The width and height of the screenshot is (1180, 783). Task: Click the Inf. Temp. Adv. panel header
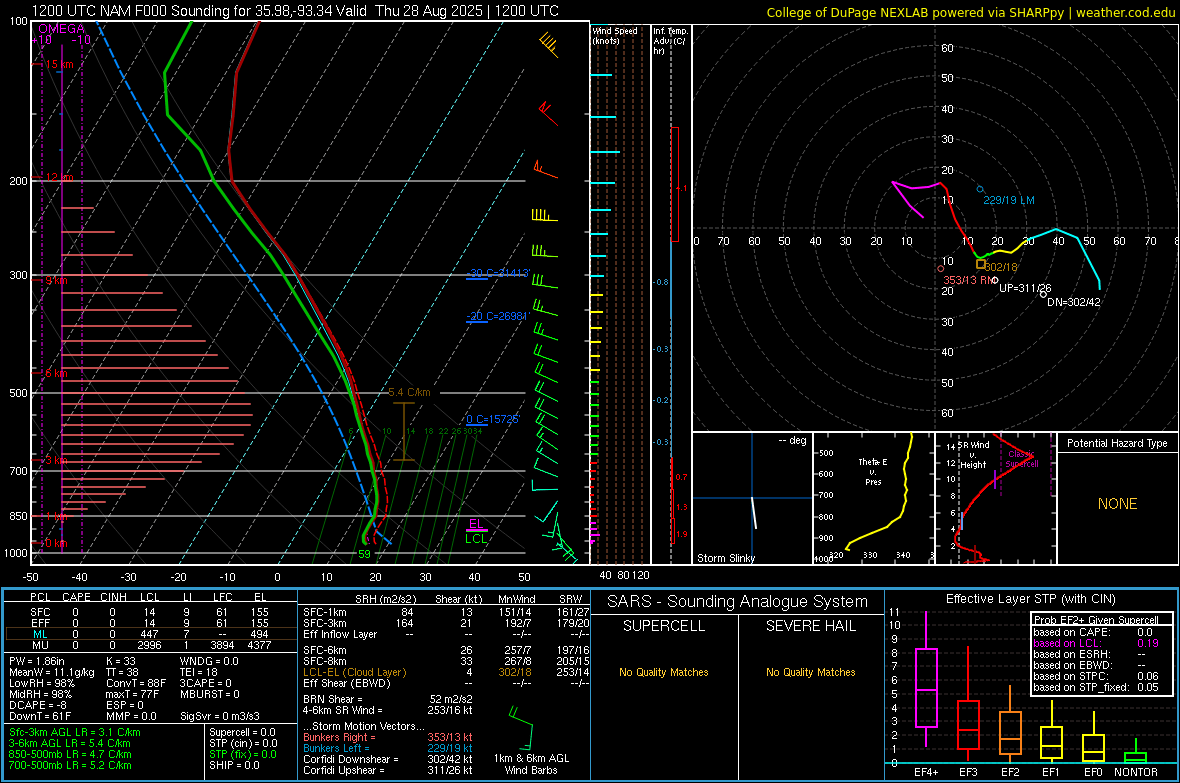(x=669, y=41)
